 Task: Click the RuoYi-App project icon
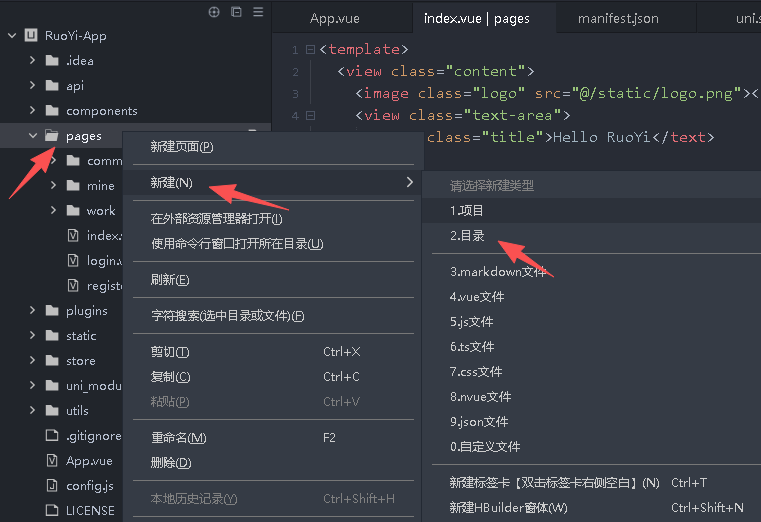[31, 35]
